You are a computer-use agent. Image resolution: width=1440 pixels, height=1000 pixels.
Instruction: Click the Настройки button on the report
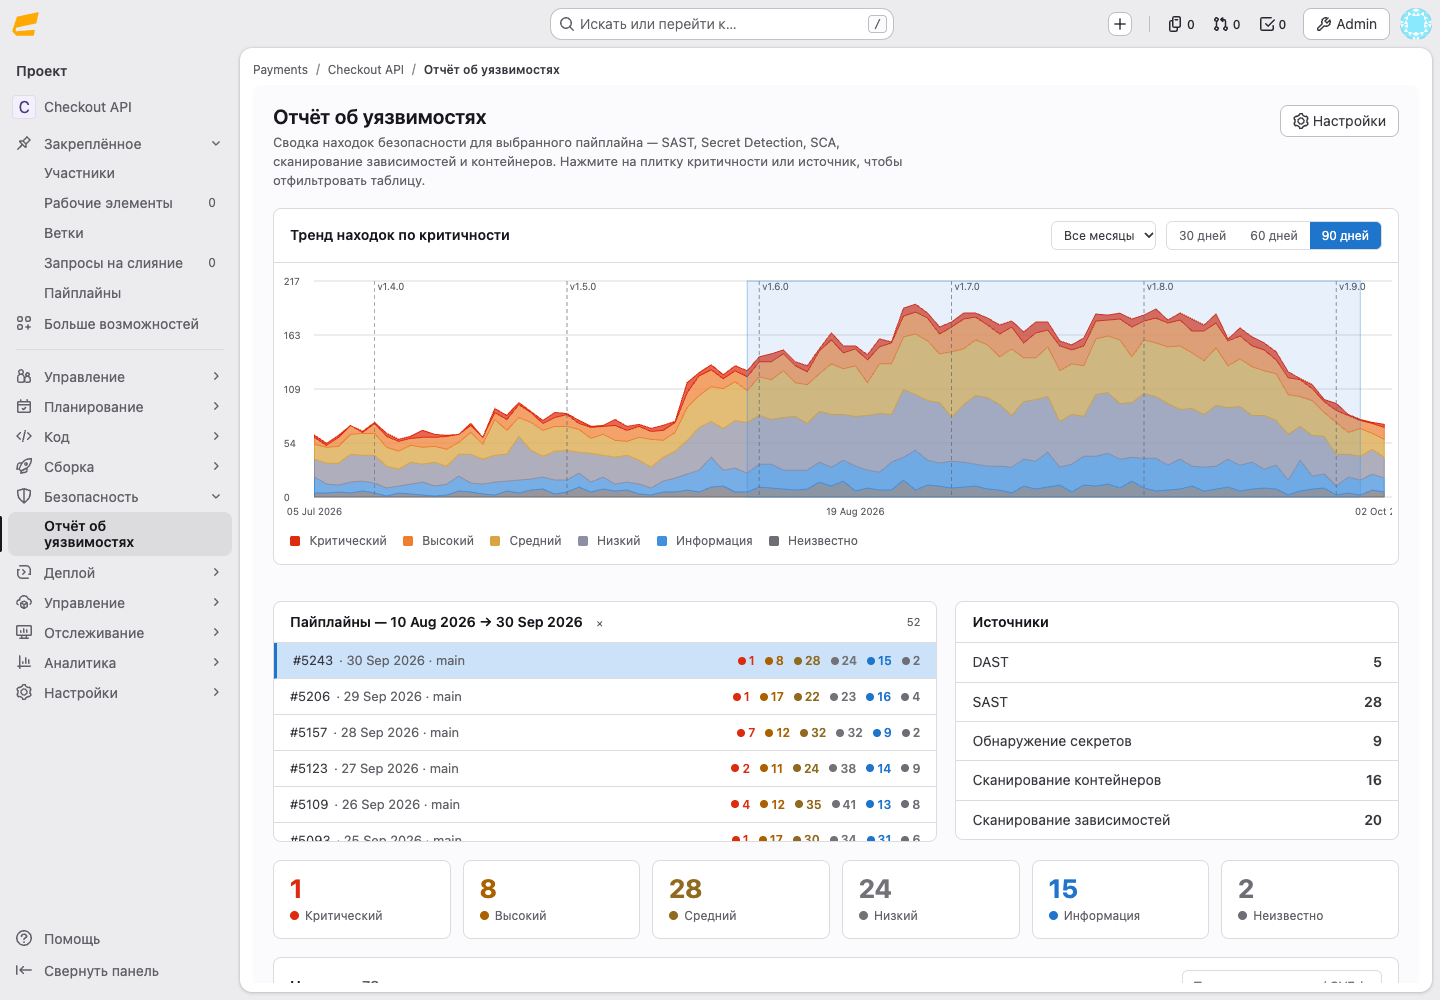[1339, 121]
